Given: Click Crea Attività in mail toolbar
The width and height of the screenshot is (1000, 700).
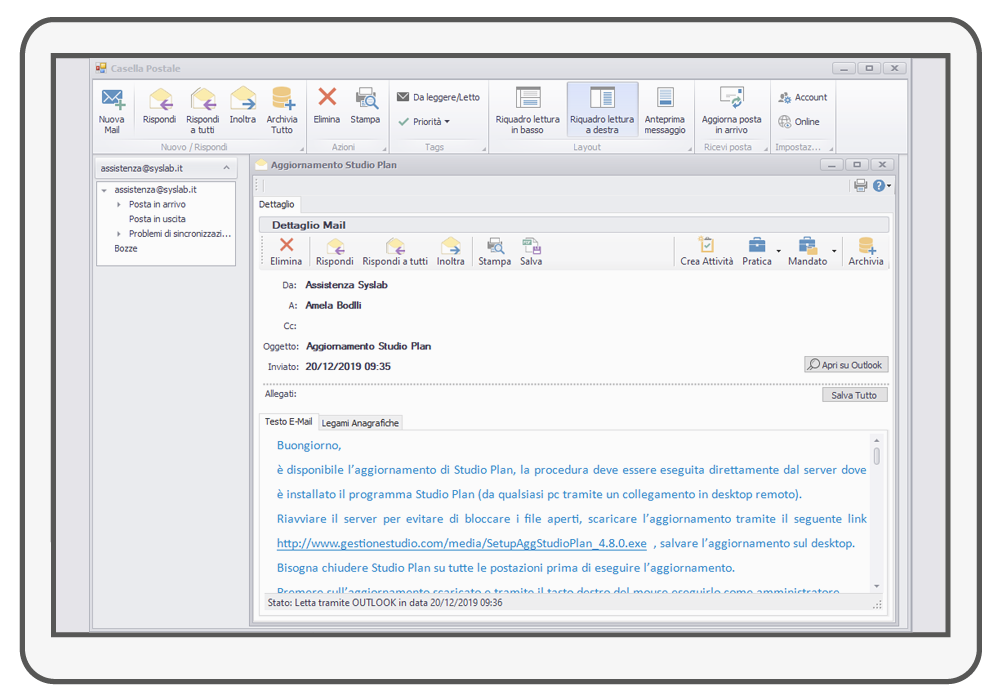Looking at the screenshot, I should 706,251.
